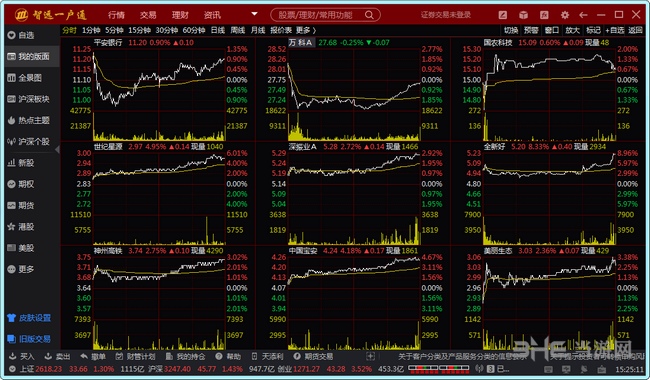Viewport: 650px width, 380px height.
Task: Click the 证券交易未登录 login status link
Action: pos(446,15)
